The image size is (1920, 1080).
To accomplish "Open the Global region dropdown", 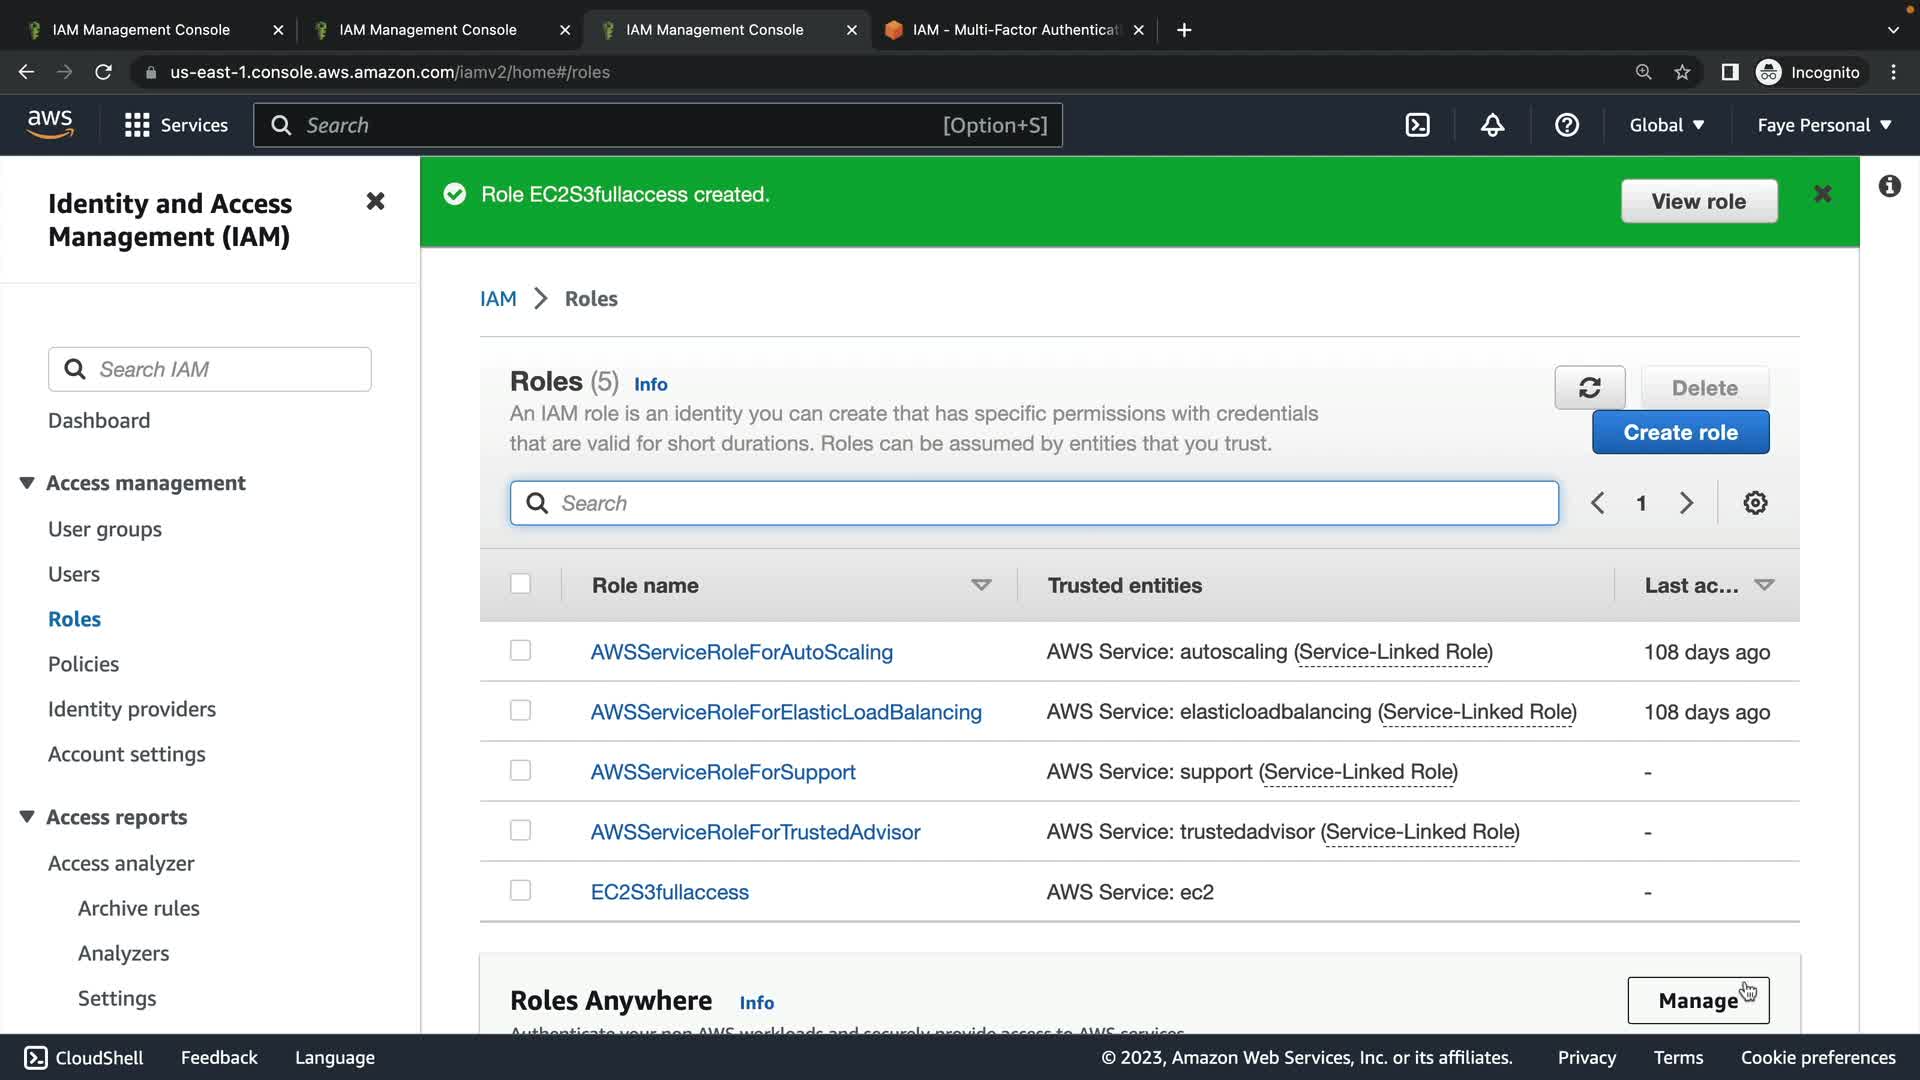I will click(x=1666, y=125).
